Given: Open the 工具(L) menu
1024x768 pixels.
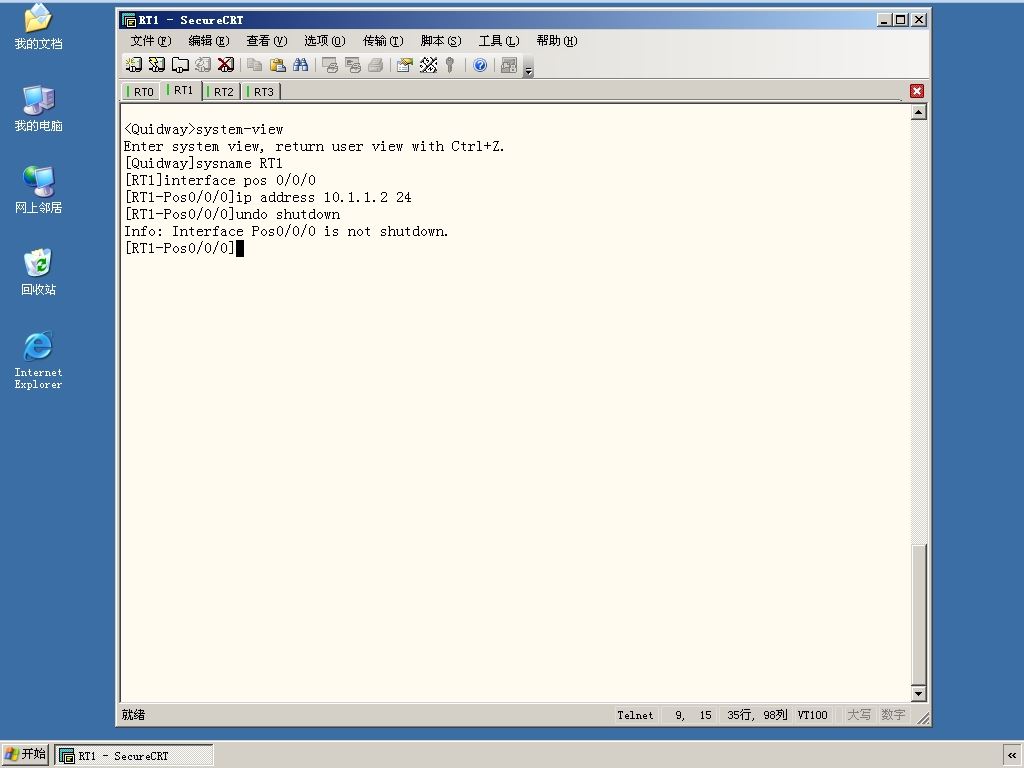Looking at the screenshot, I should (499, 40).
